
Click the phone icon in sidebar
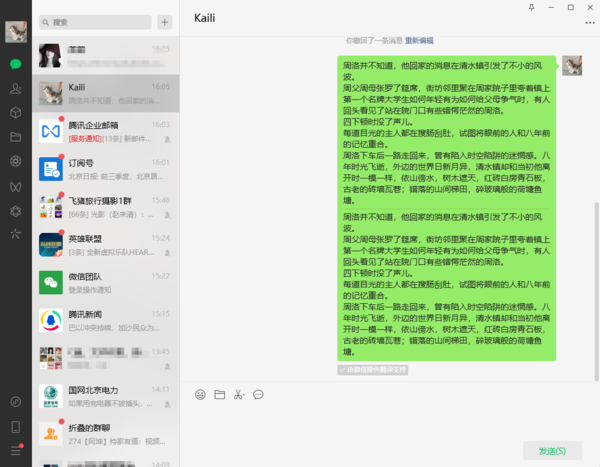tap(16, 427)
